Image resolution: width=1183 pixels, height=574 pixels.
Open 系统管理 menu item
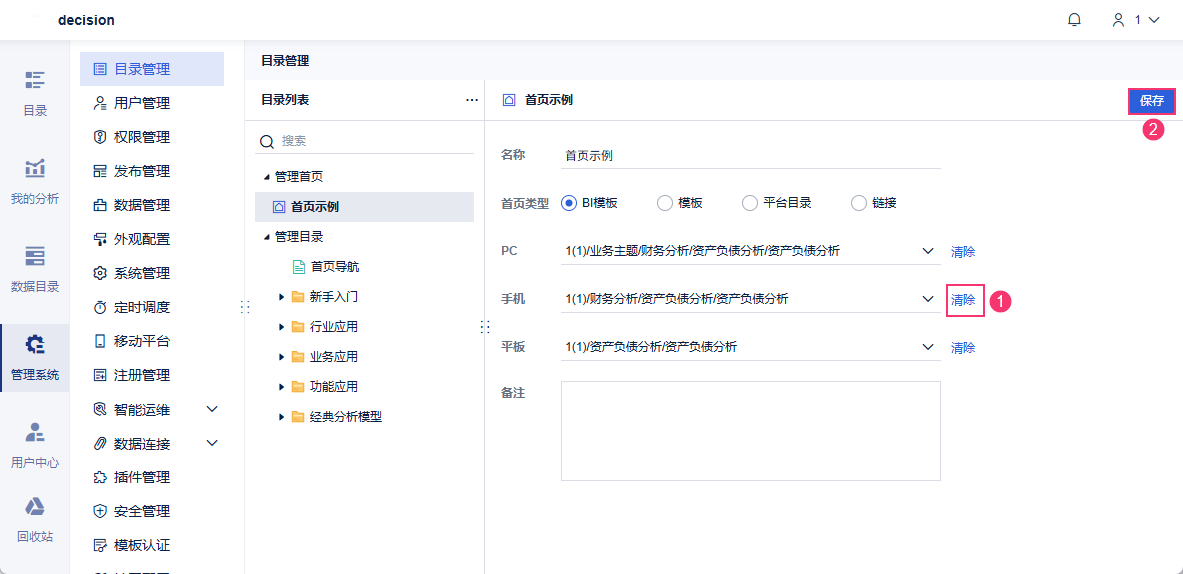141,273
